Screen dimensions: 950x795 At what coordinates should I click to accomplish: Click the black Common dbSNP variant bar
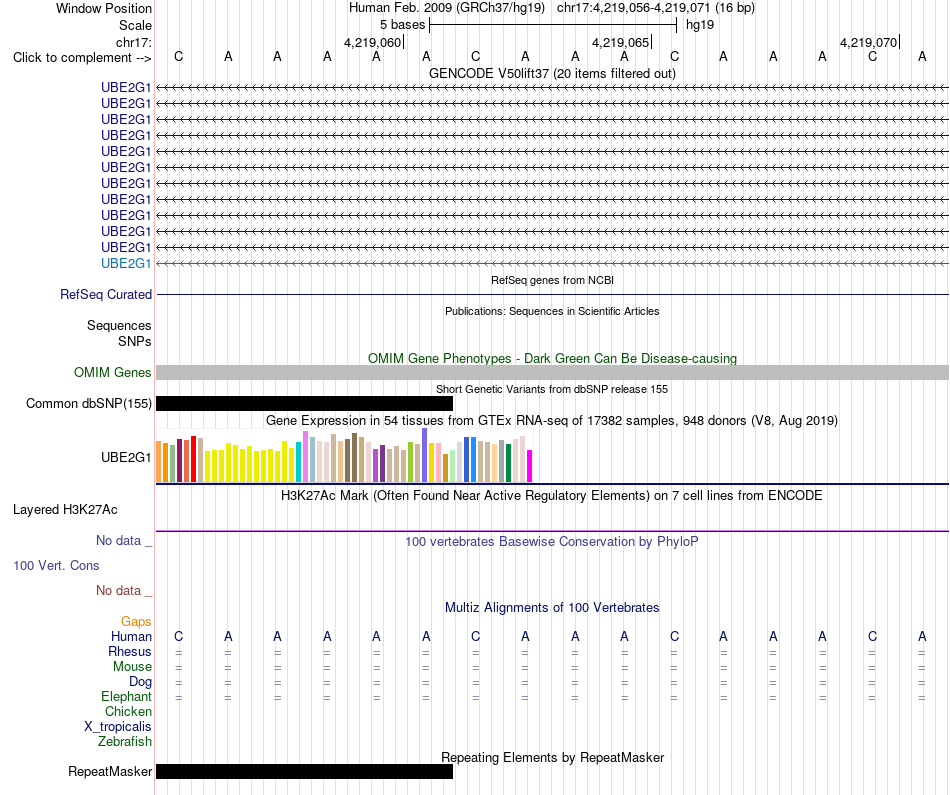304,404
